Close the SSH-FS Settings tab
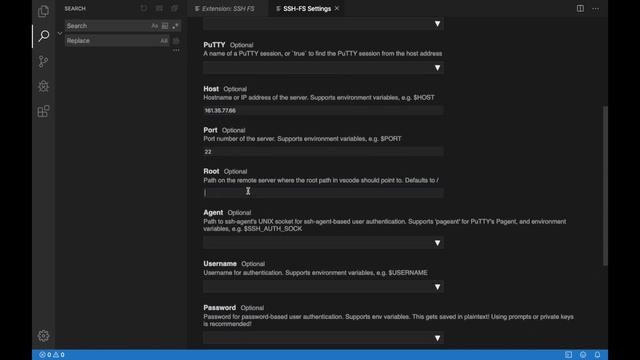This screenshot has width=640, height=360. pyautogui.click(x=337, y=8)
